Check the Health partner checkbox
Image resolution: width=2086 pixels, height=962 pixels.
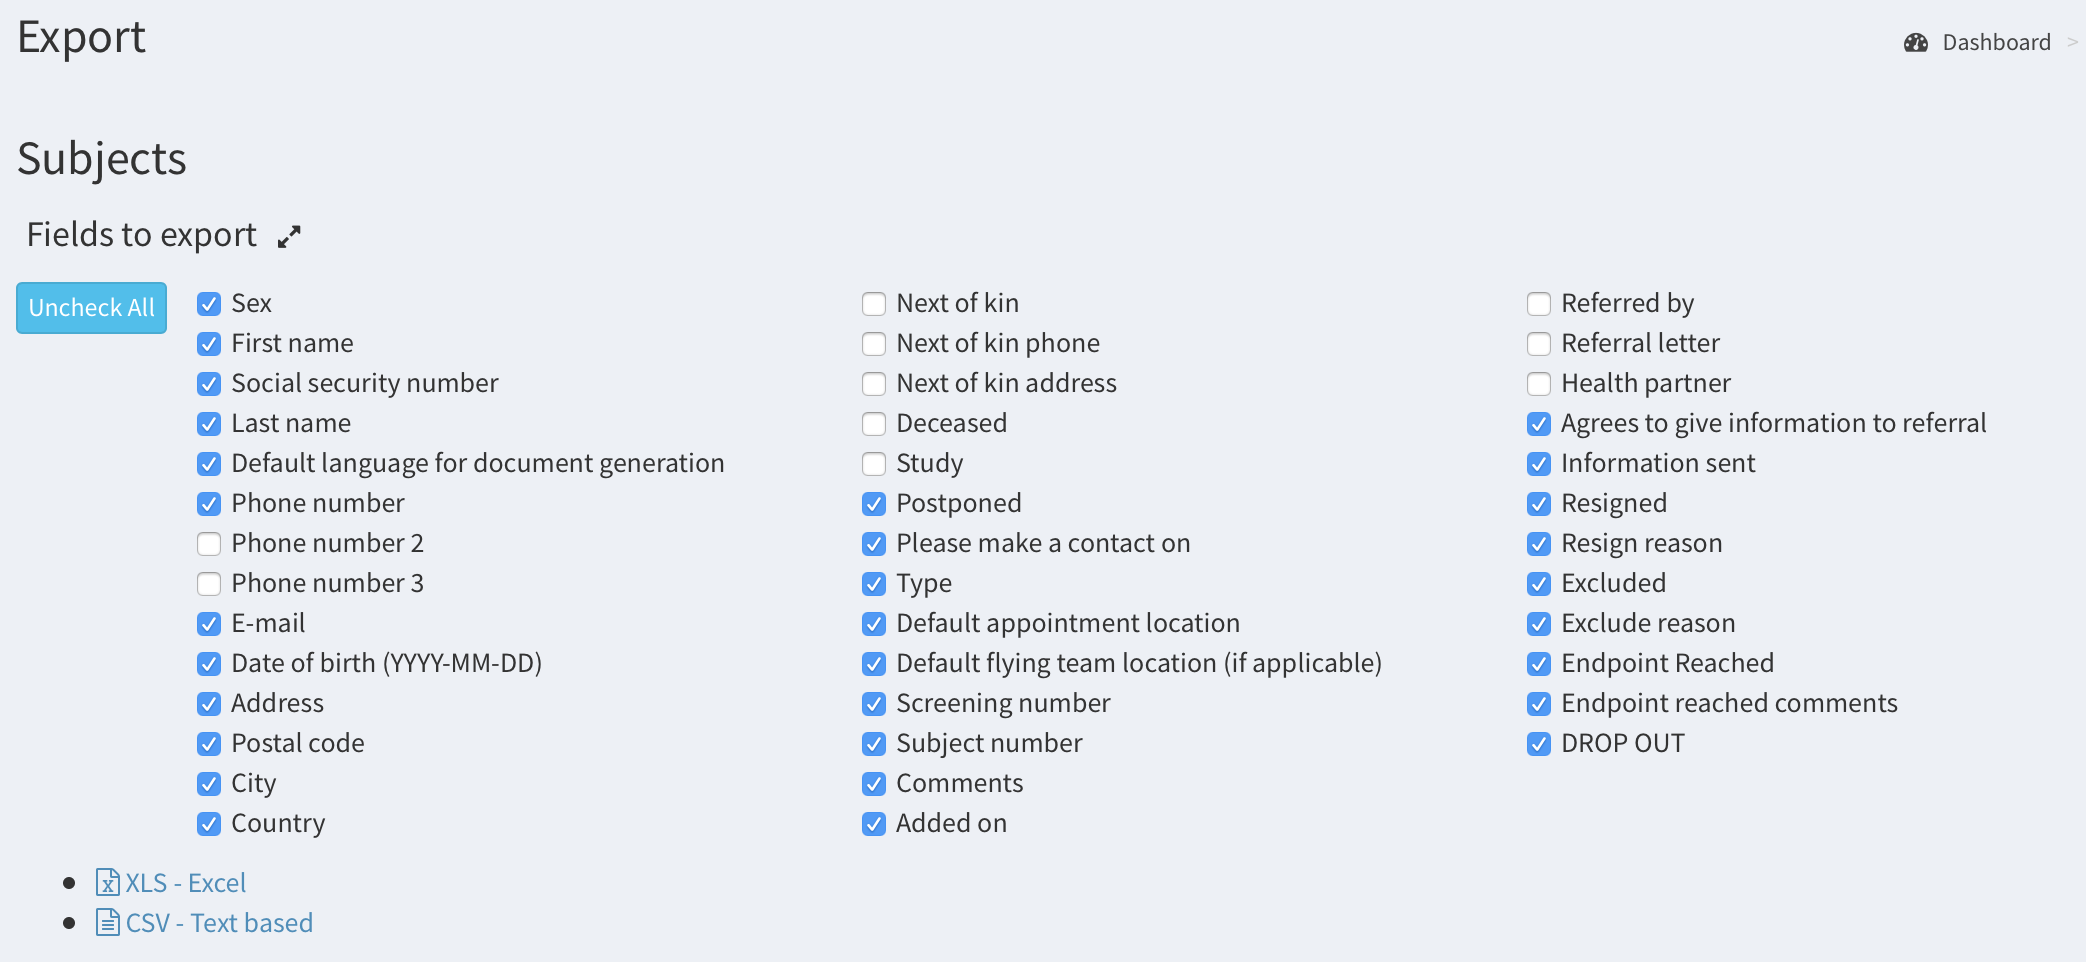click(1539, 384)
